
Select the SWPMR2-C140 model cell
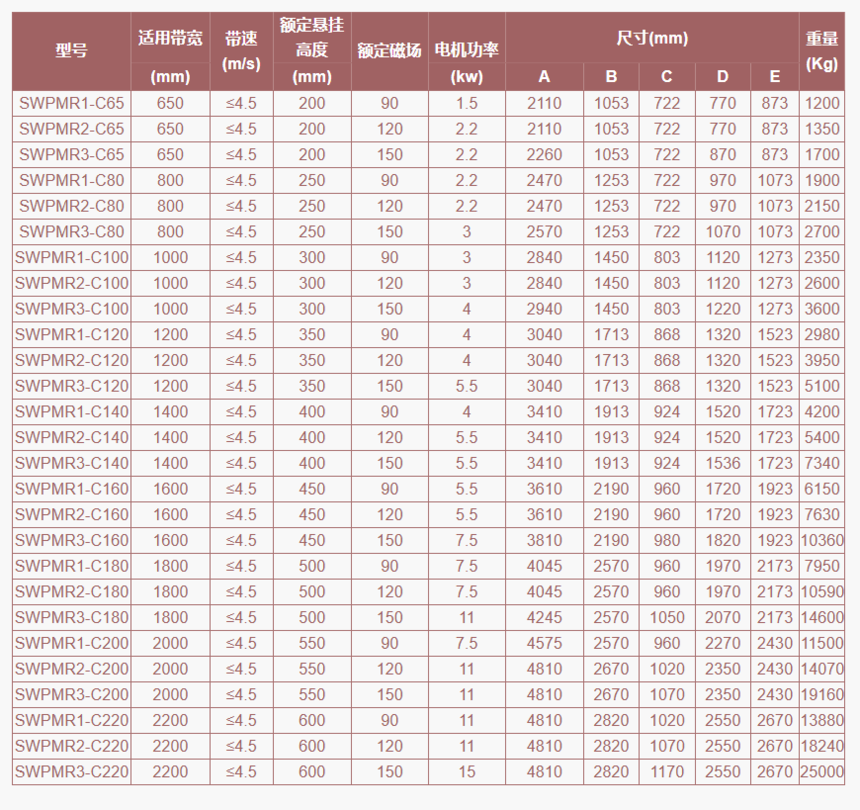pos(71,437)
